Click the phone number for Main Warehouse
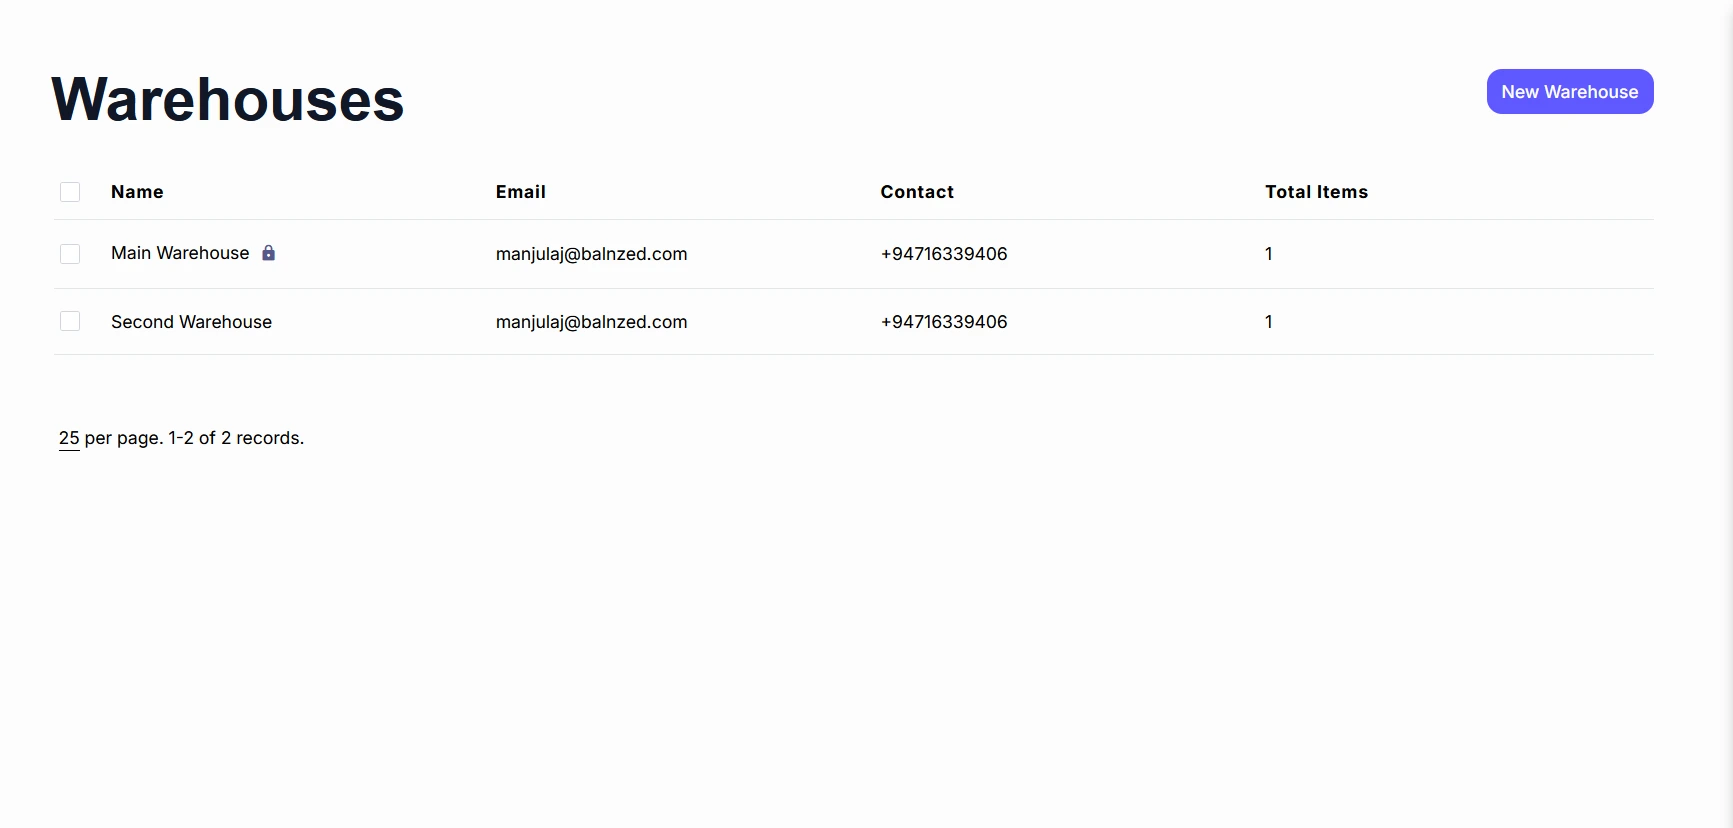Viewport: 1733px width, 828px height. pos(943,253)
